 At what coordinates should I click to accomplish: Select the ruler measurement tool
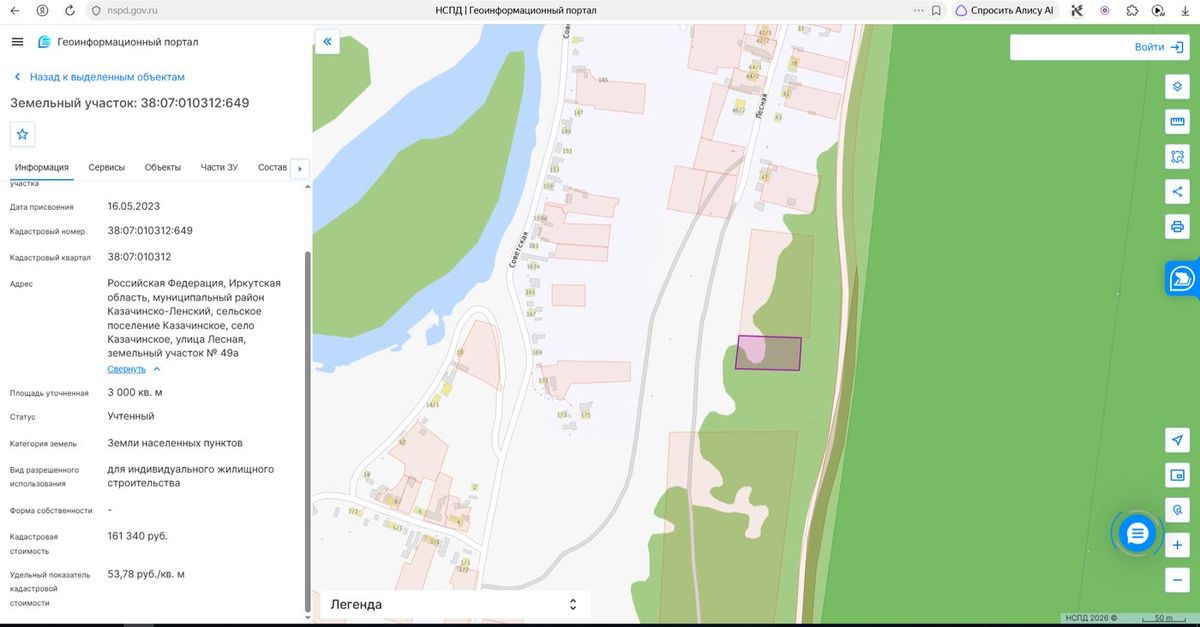click(x=1177, y=122)
